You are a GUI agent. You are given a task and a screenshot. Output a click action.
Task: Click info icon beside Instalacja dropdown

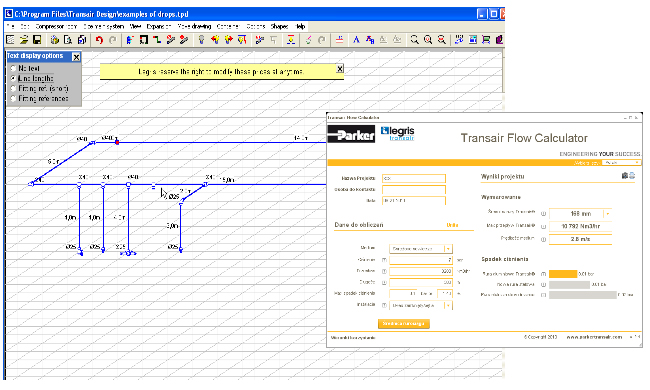[x=384, y=305]
